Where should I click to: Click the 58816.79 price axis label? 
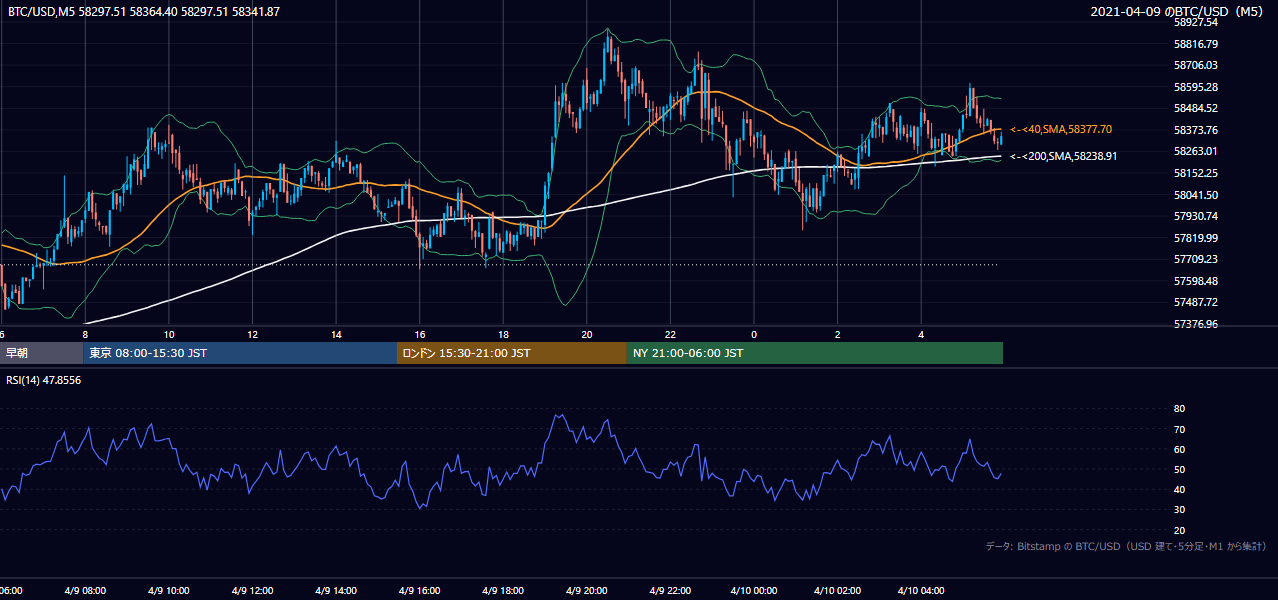click(x=1195, y=44)
